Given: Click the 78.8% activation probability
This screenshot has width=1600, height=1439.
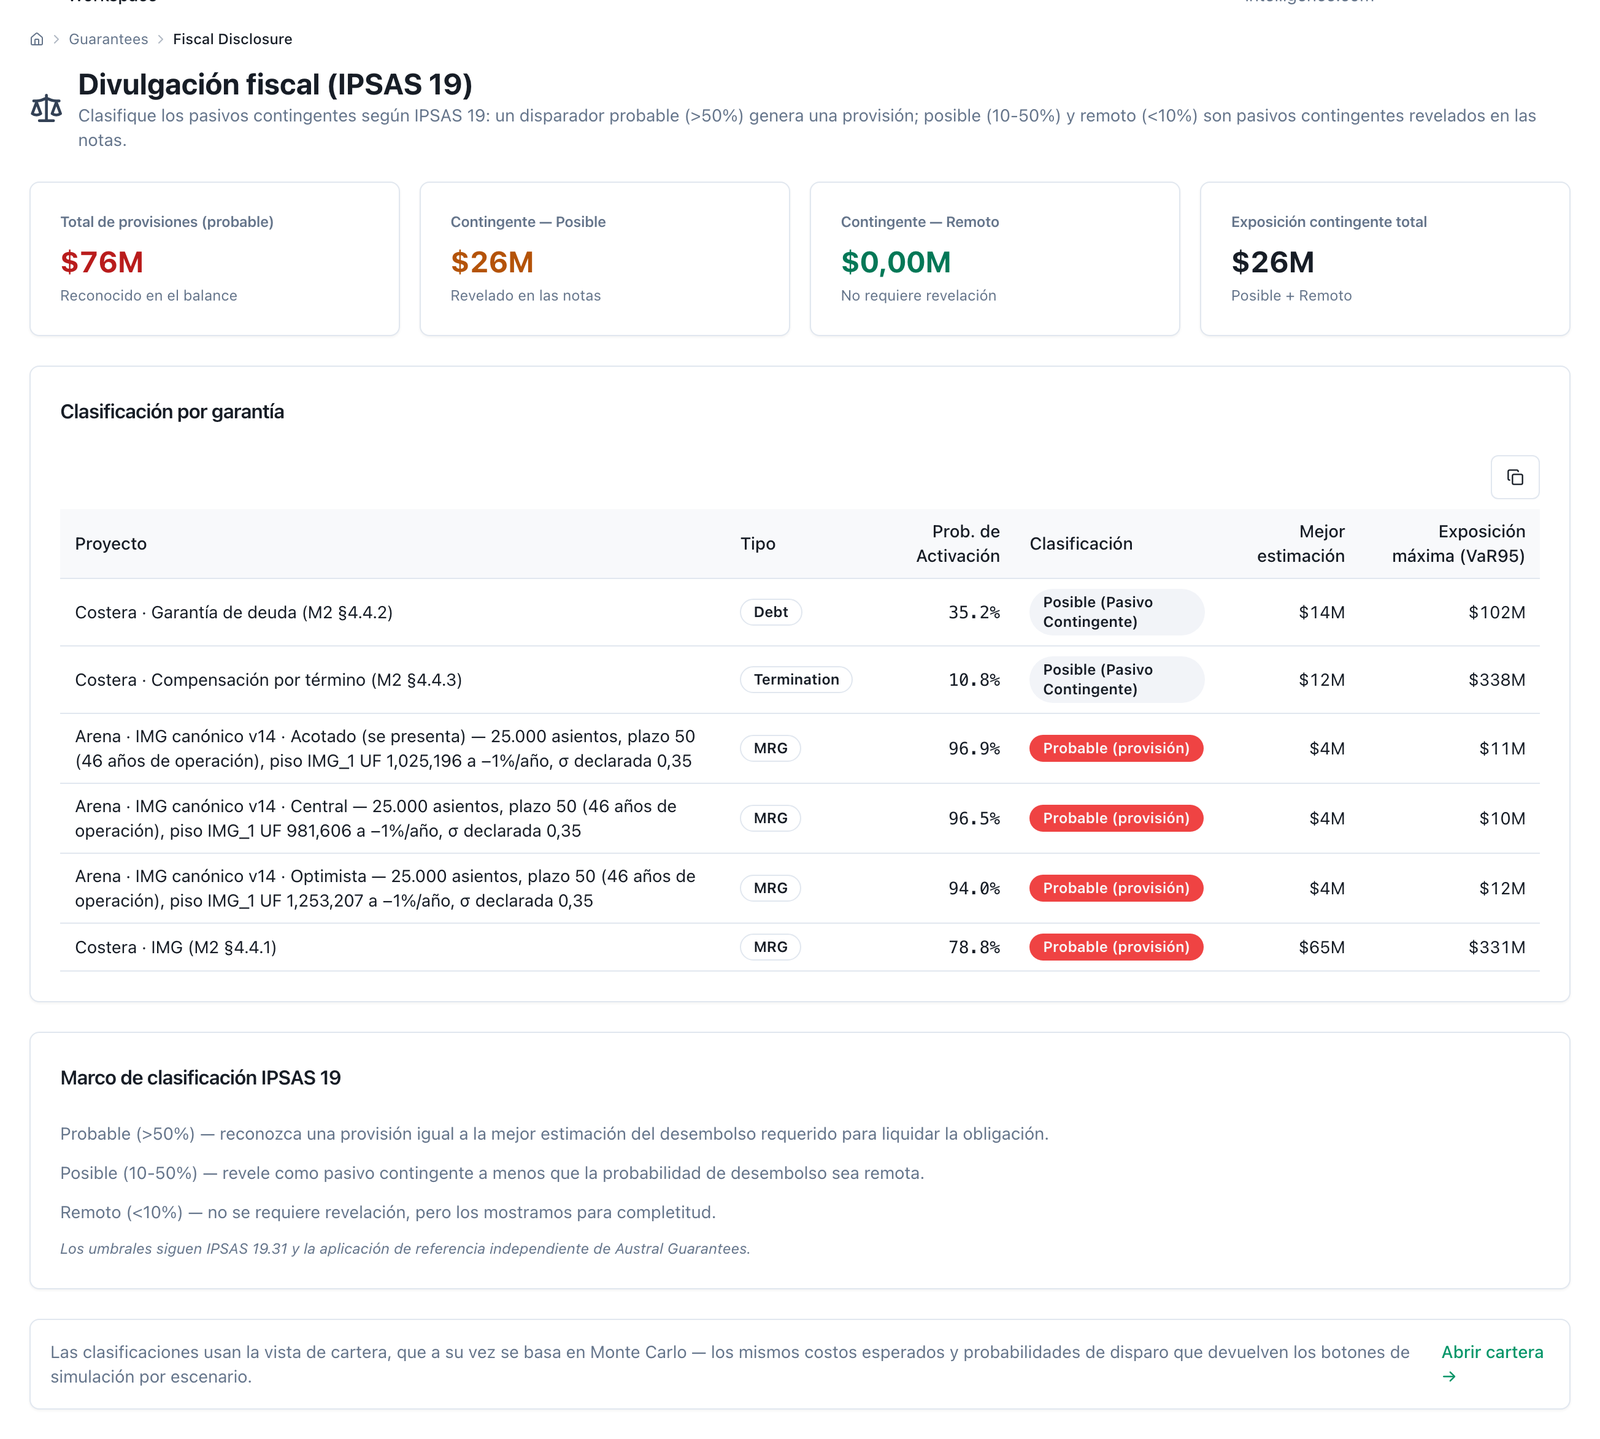Looking at the screenshot, I should pos(974,947).
